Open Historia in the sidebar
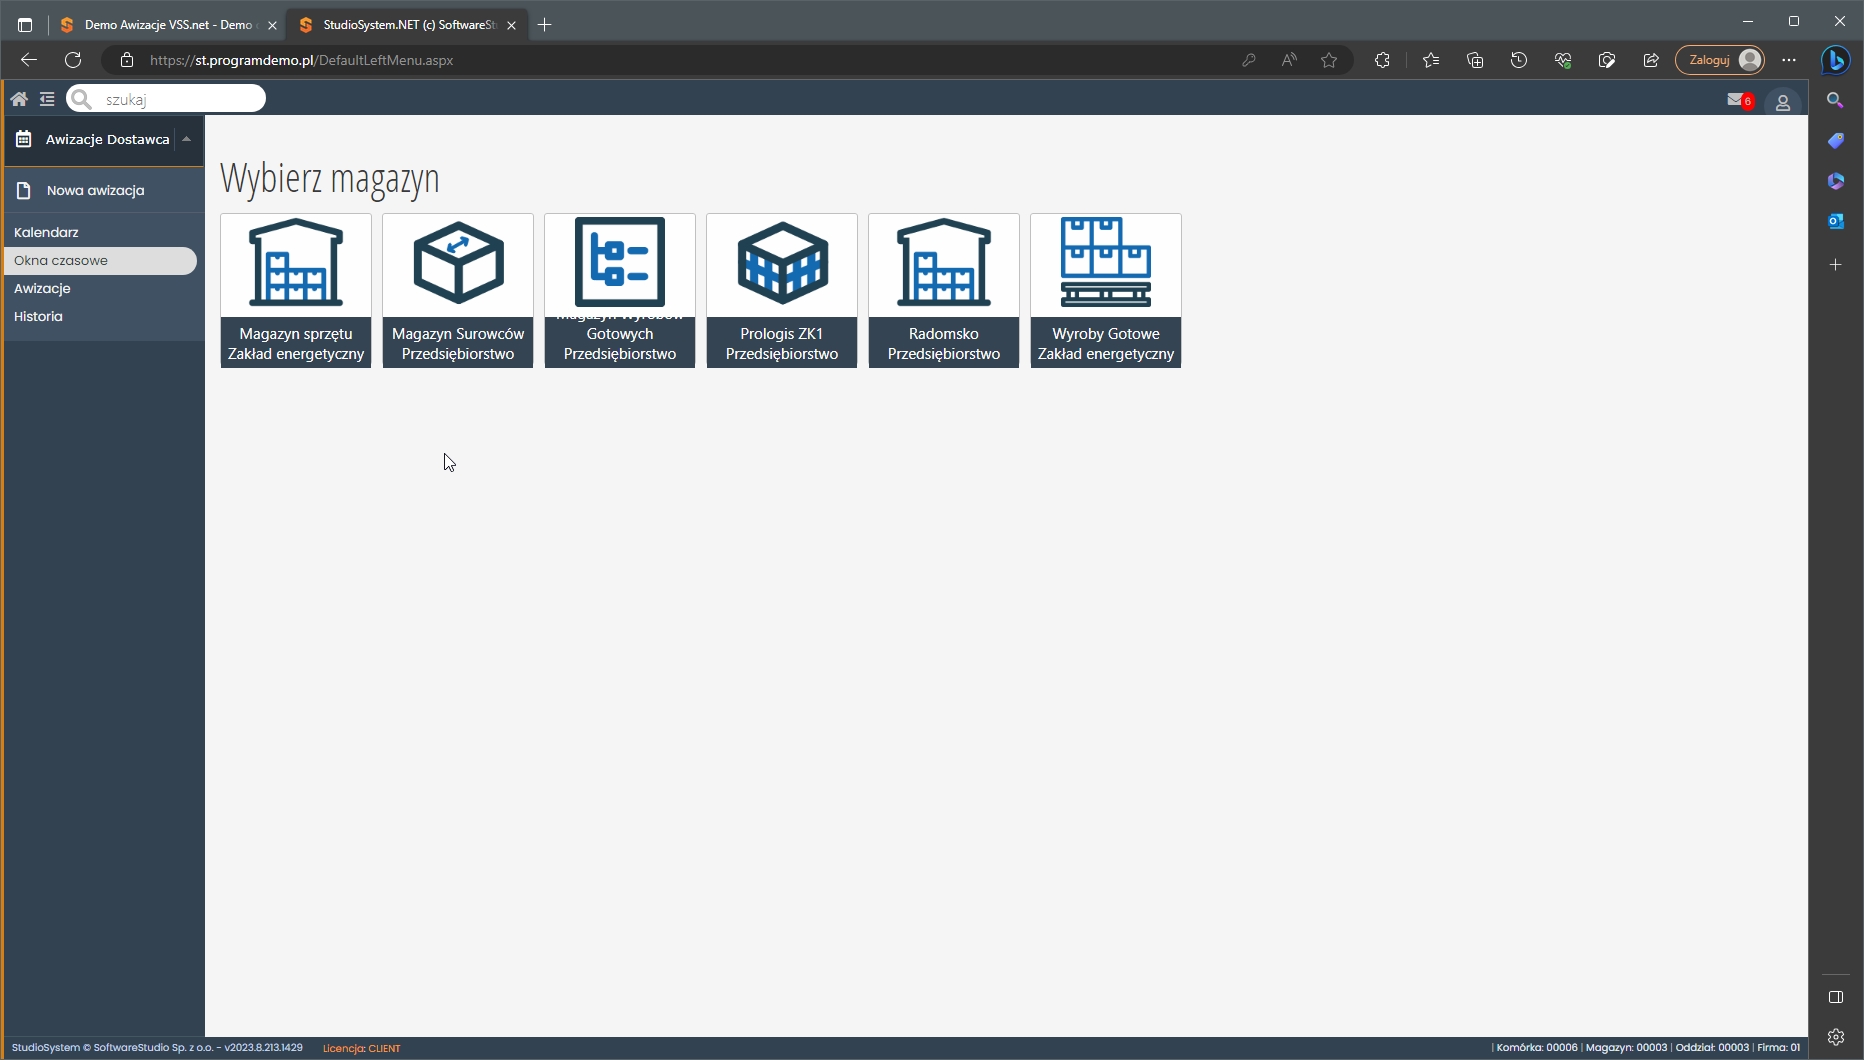Screen dimensions: 1864x1060 point(39,317)
